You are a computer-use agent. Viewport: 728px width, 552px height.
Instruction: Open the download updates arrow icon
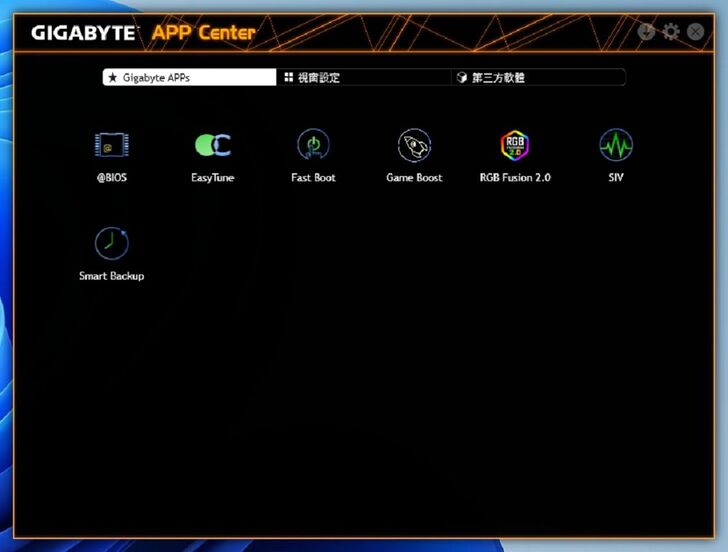click(x=646, y=32)
